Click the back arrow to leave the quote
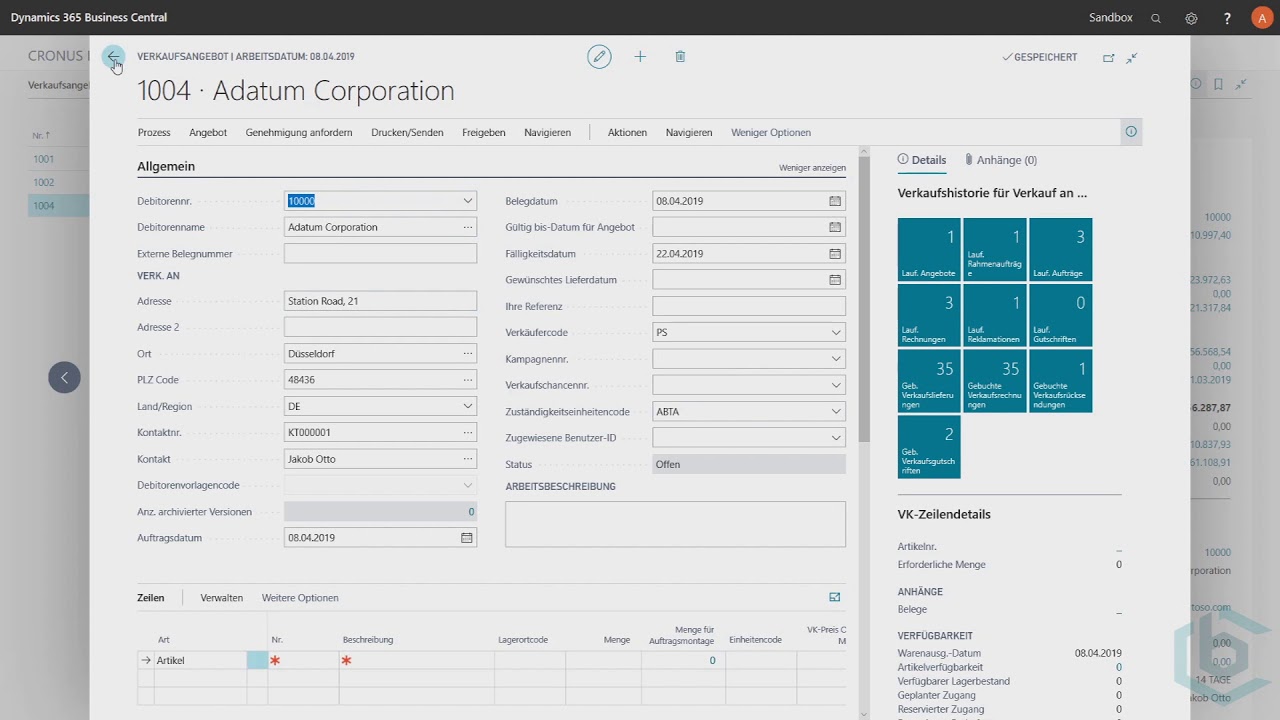Screen dimensions: 1280x720 114,57
